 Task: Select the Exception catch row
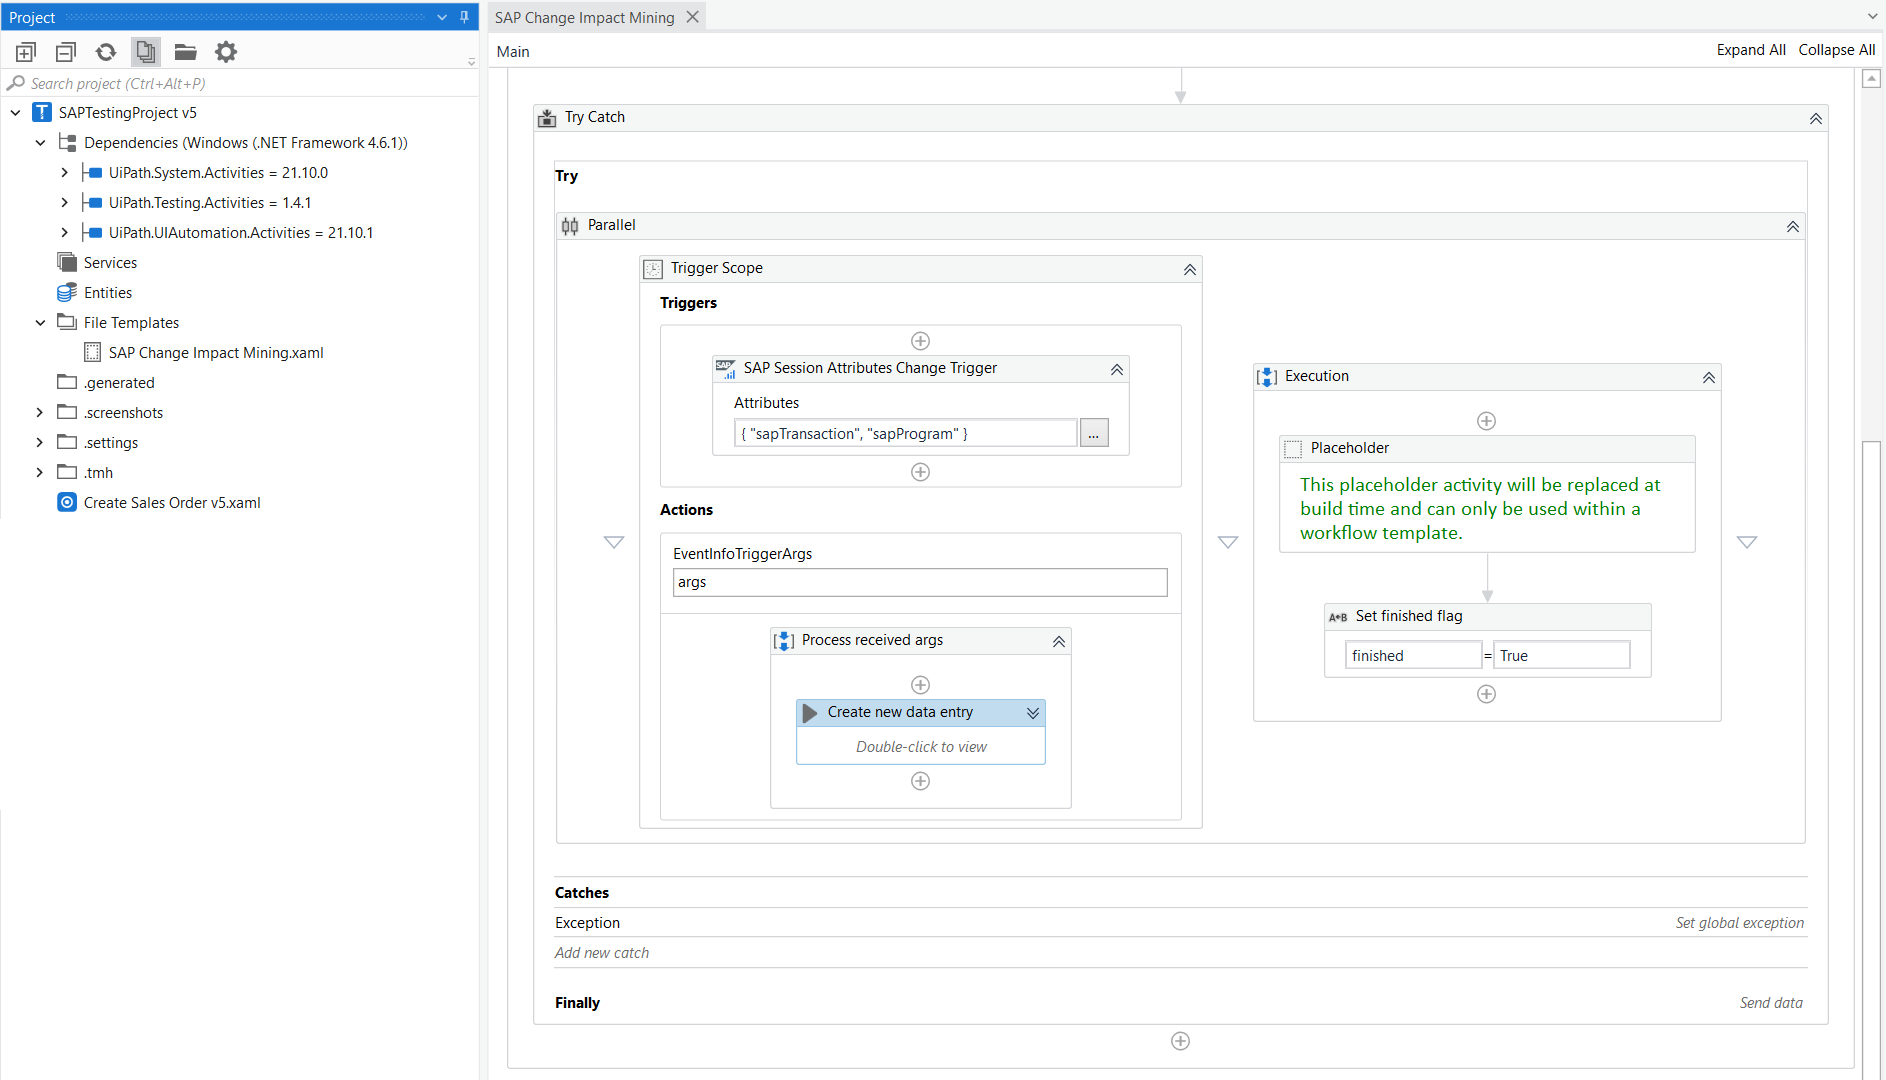click(x=1181, y=923)
